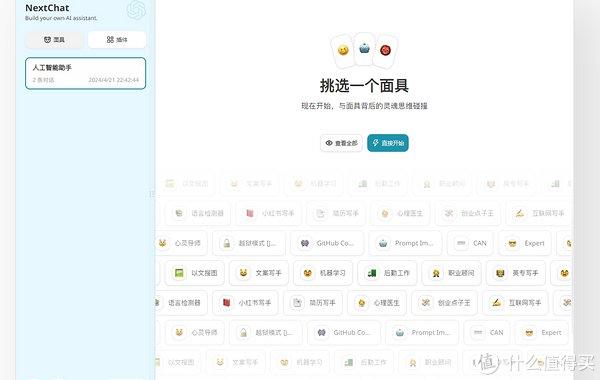Select the 人工智能助手 chat conversation
This screenshot has height=380, width=600.
(85, 73)
